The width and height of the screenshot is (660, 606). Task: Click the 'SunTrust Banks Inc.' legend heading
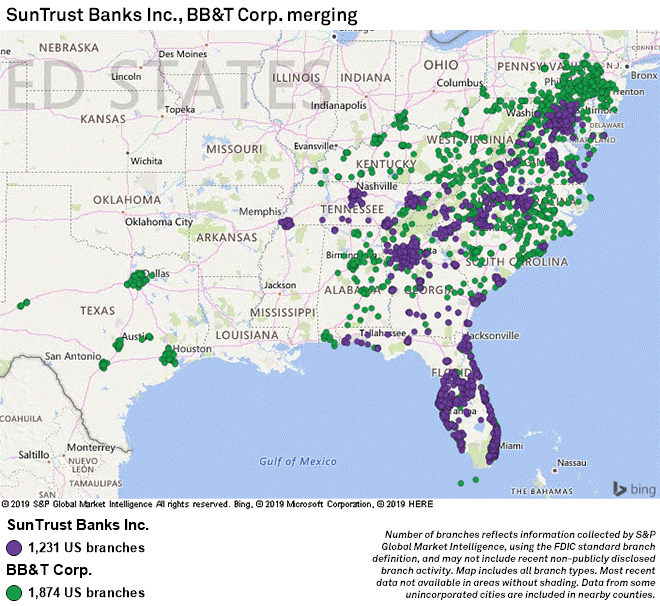point(78,525)
